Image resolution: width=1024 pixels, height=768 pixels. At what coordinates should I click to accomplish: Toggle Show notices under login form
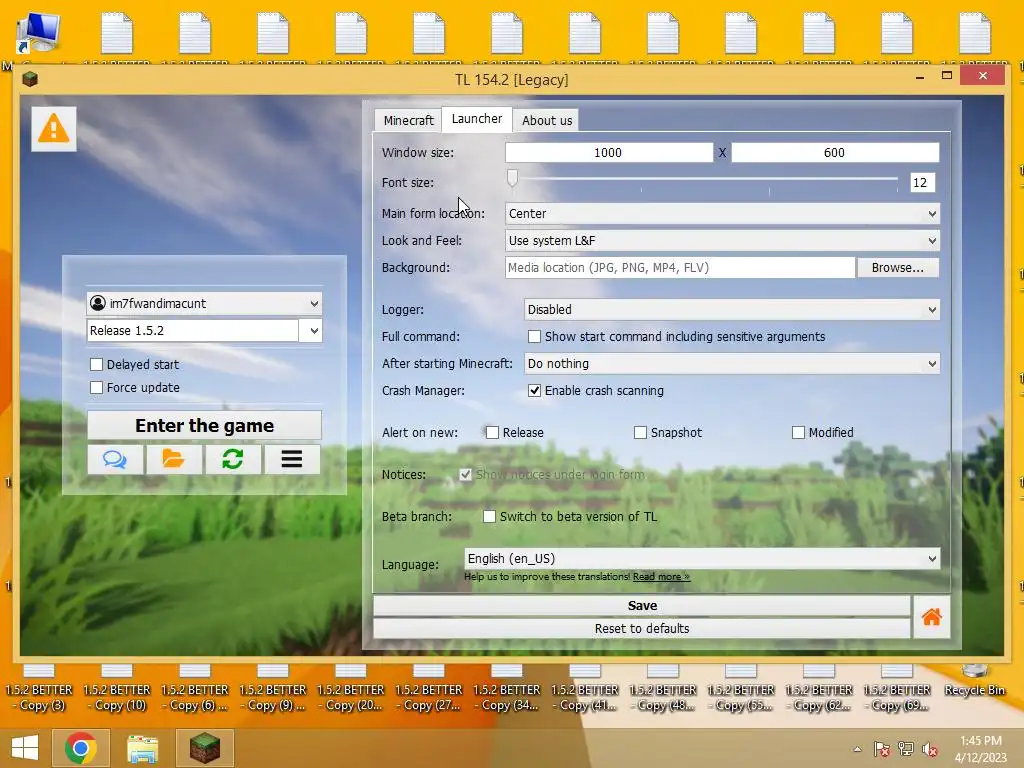pyautogui.click(x=466, y=475)
